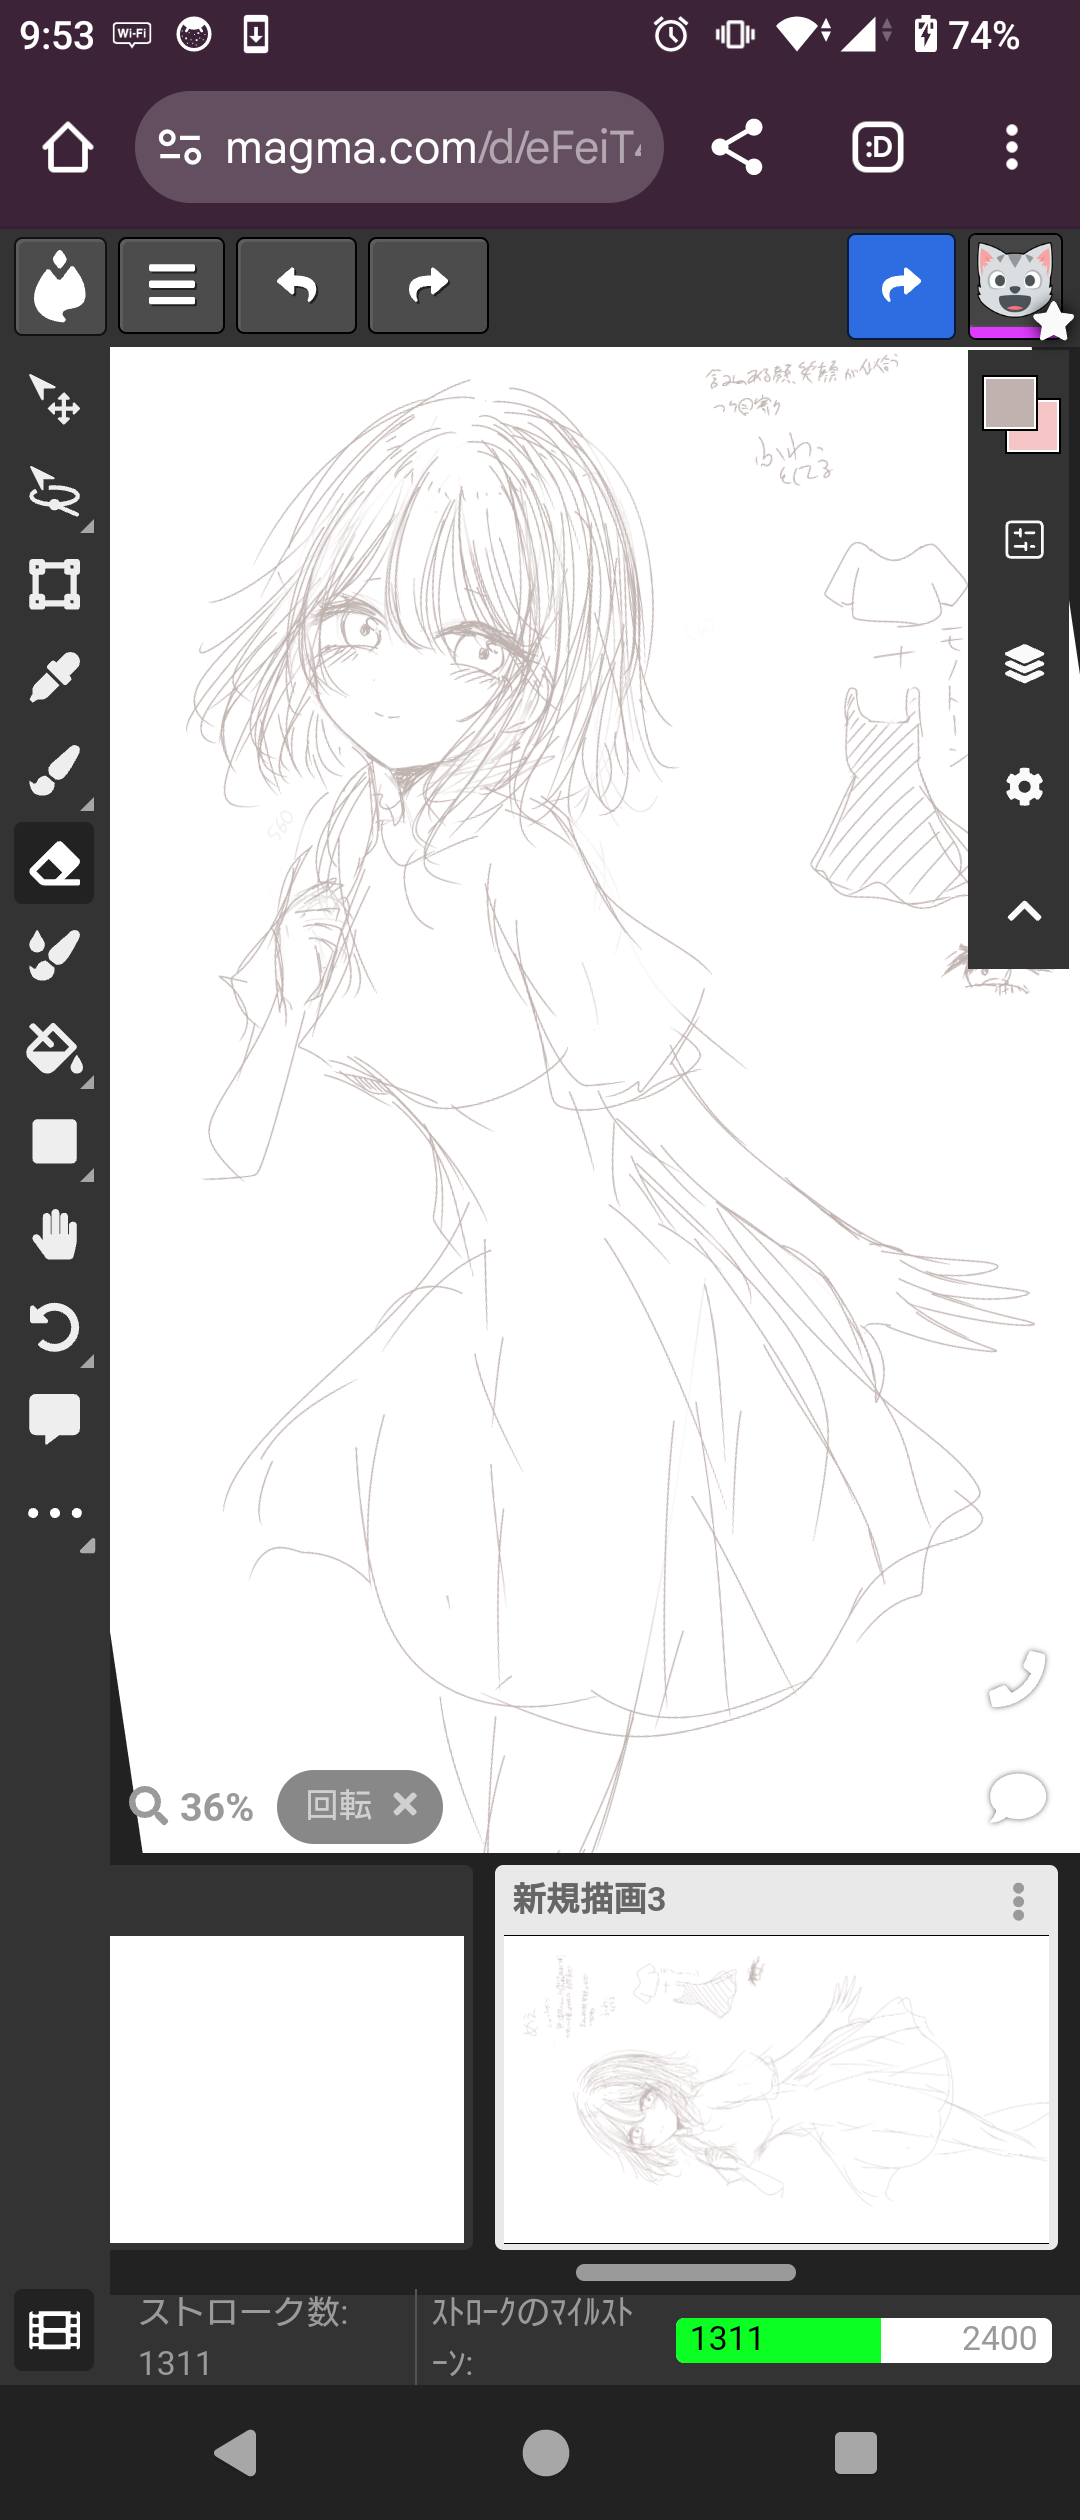Screen dimensions: 1080x2520
Task: Open the hamburger main menu
Action: (x=171, y=286)
